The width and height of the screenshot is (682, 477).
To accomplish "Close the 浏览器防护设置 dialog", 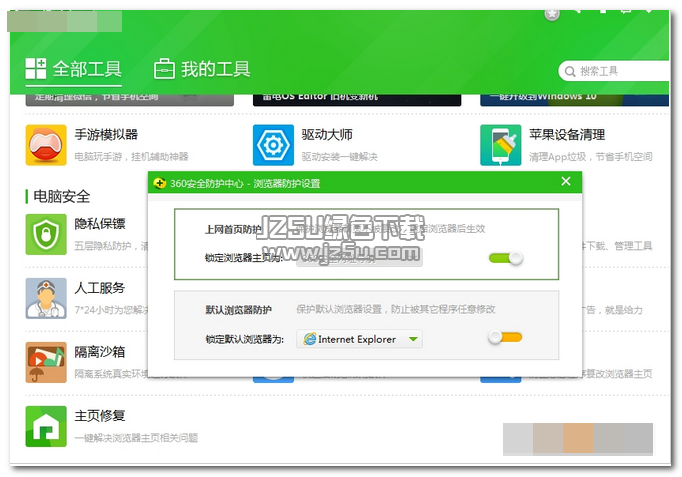I will (566, 181).
